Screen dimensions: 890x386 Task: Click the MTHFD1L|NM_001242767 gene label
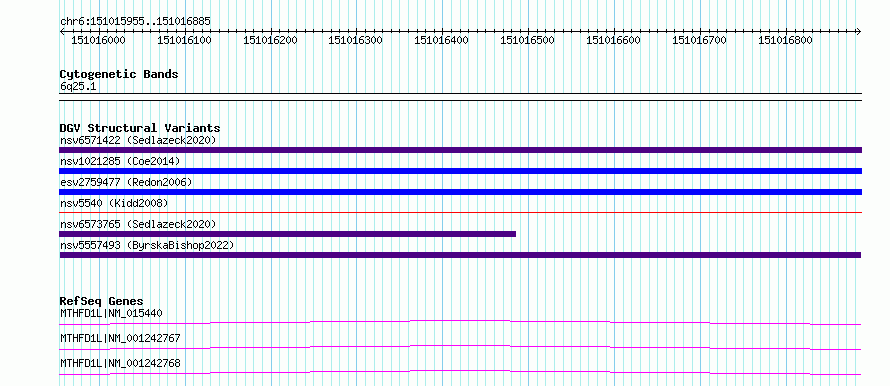point(120,338)
